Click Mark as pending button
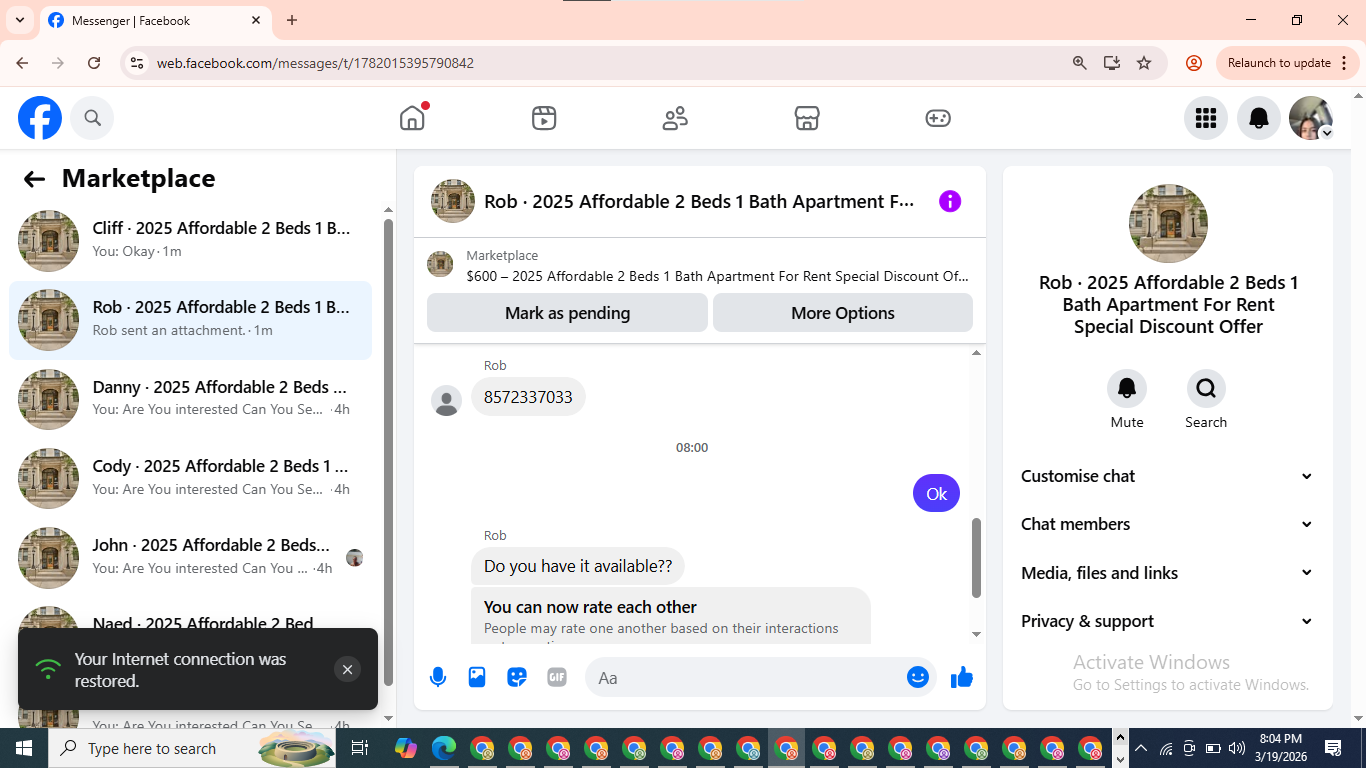 click(567, 313)
